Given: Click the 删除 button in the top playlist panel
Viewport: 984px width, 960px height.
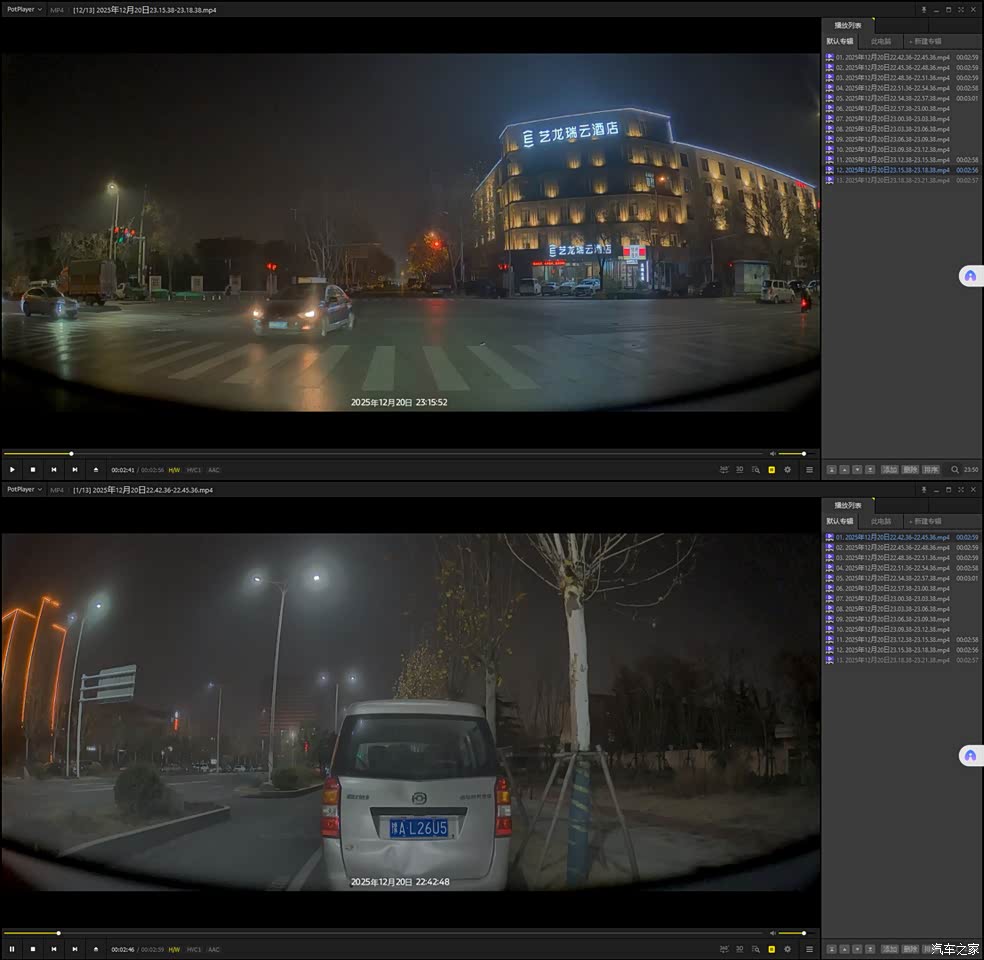Looking at the screenshot, I should point(910,469).
